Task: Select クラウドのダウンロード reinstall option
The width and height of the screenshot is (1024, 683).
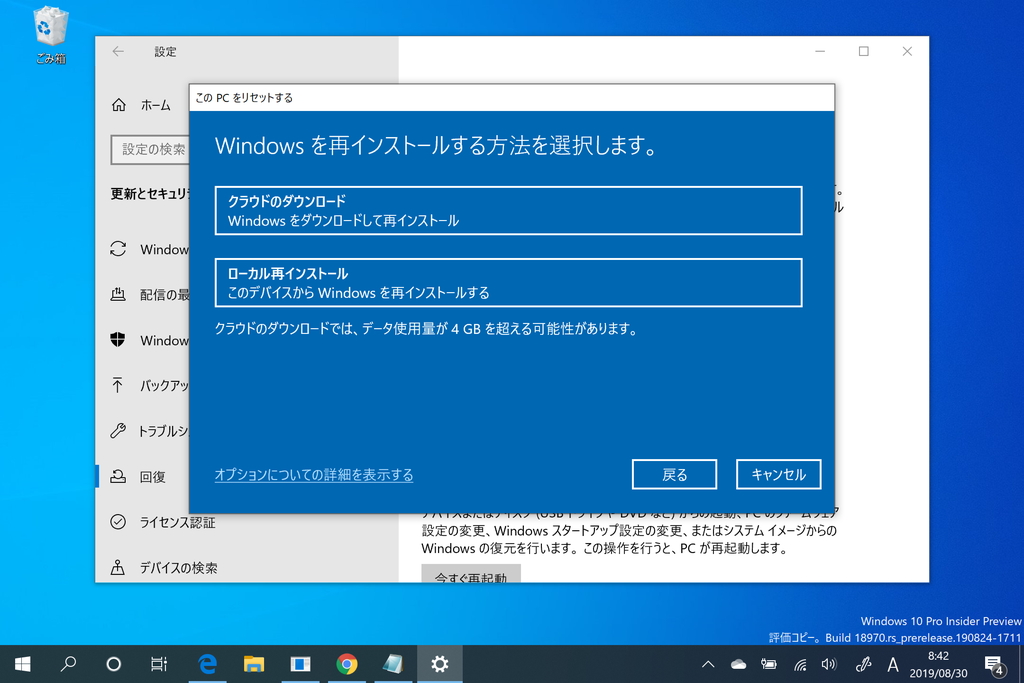Action: [x=507, y=209]
